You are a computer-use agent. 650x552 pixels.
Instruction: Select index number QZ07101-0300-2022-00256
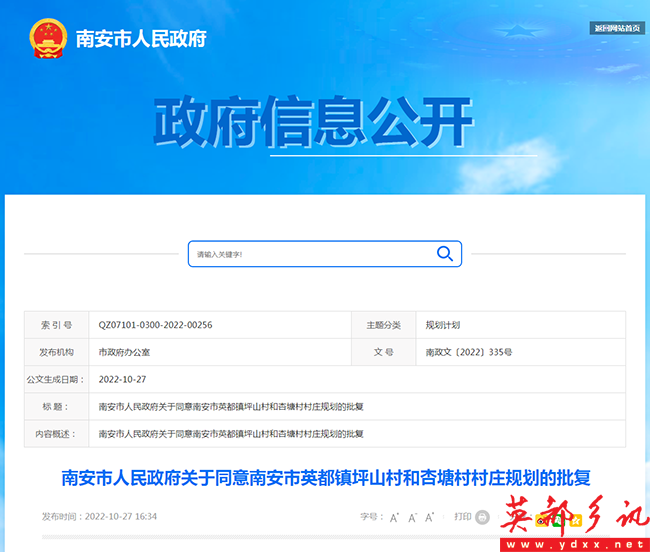click(x=155, y=325)
